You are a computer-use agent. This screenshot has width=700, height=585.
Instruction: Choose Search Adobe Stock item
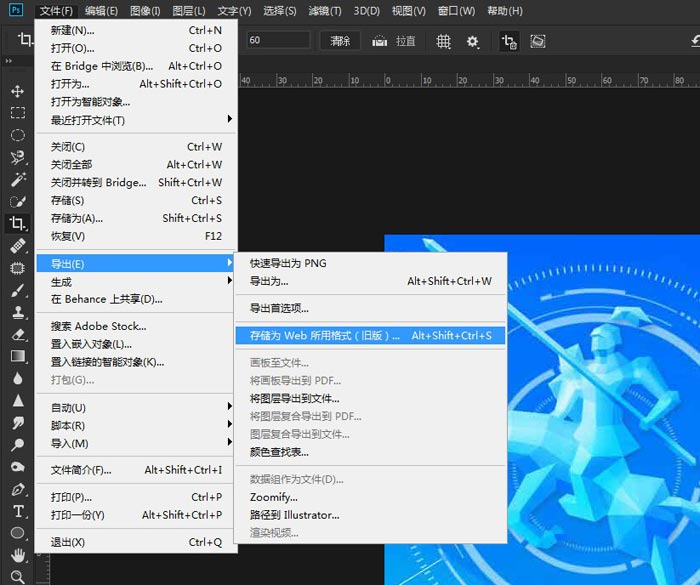click(136, 326)
